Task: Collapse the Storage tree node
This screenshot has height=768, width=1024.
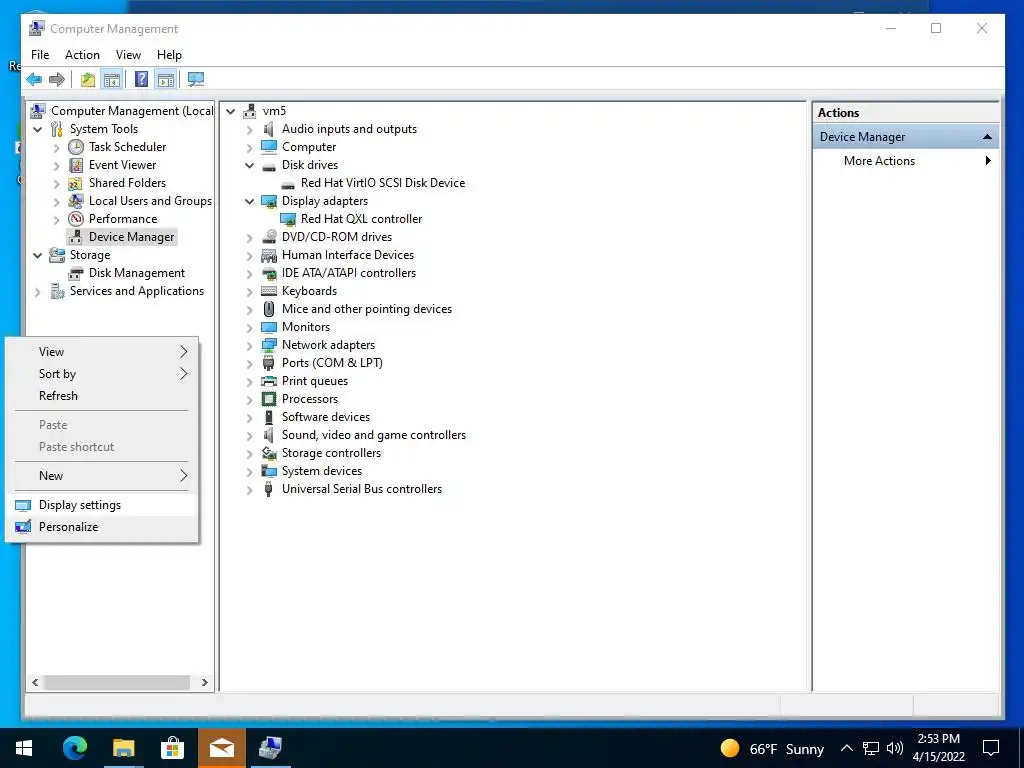Action: pos(38,255)
